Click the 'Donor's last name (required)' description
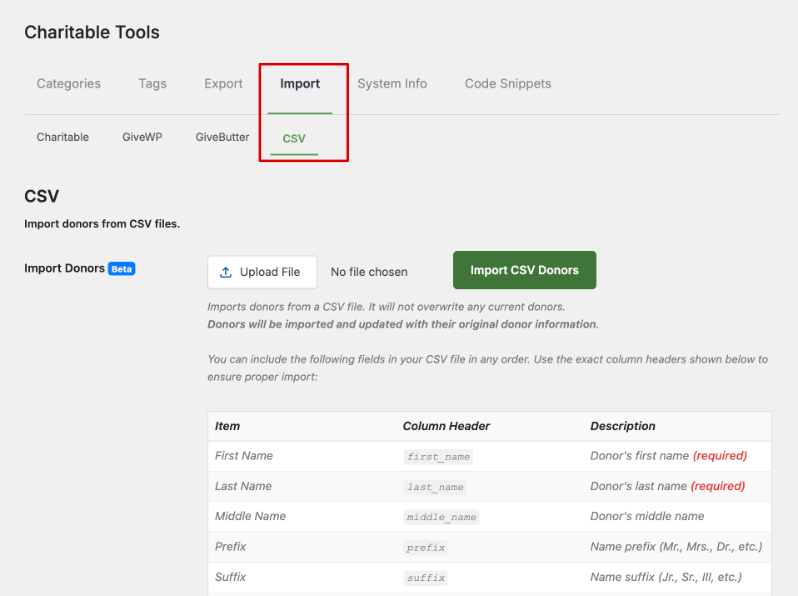Screen dimensions: 798x596 [x=667, y=486]
